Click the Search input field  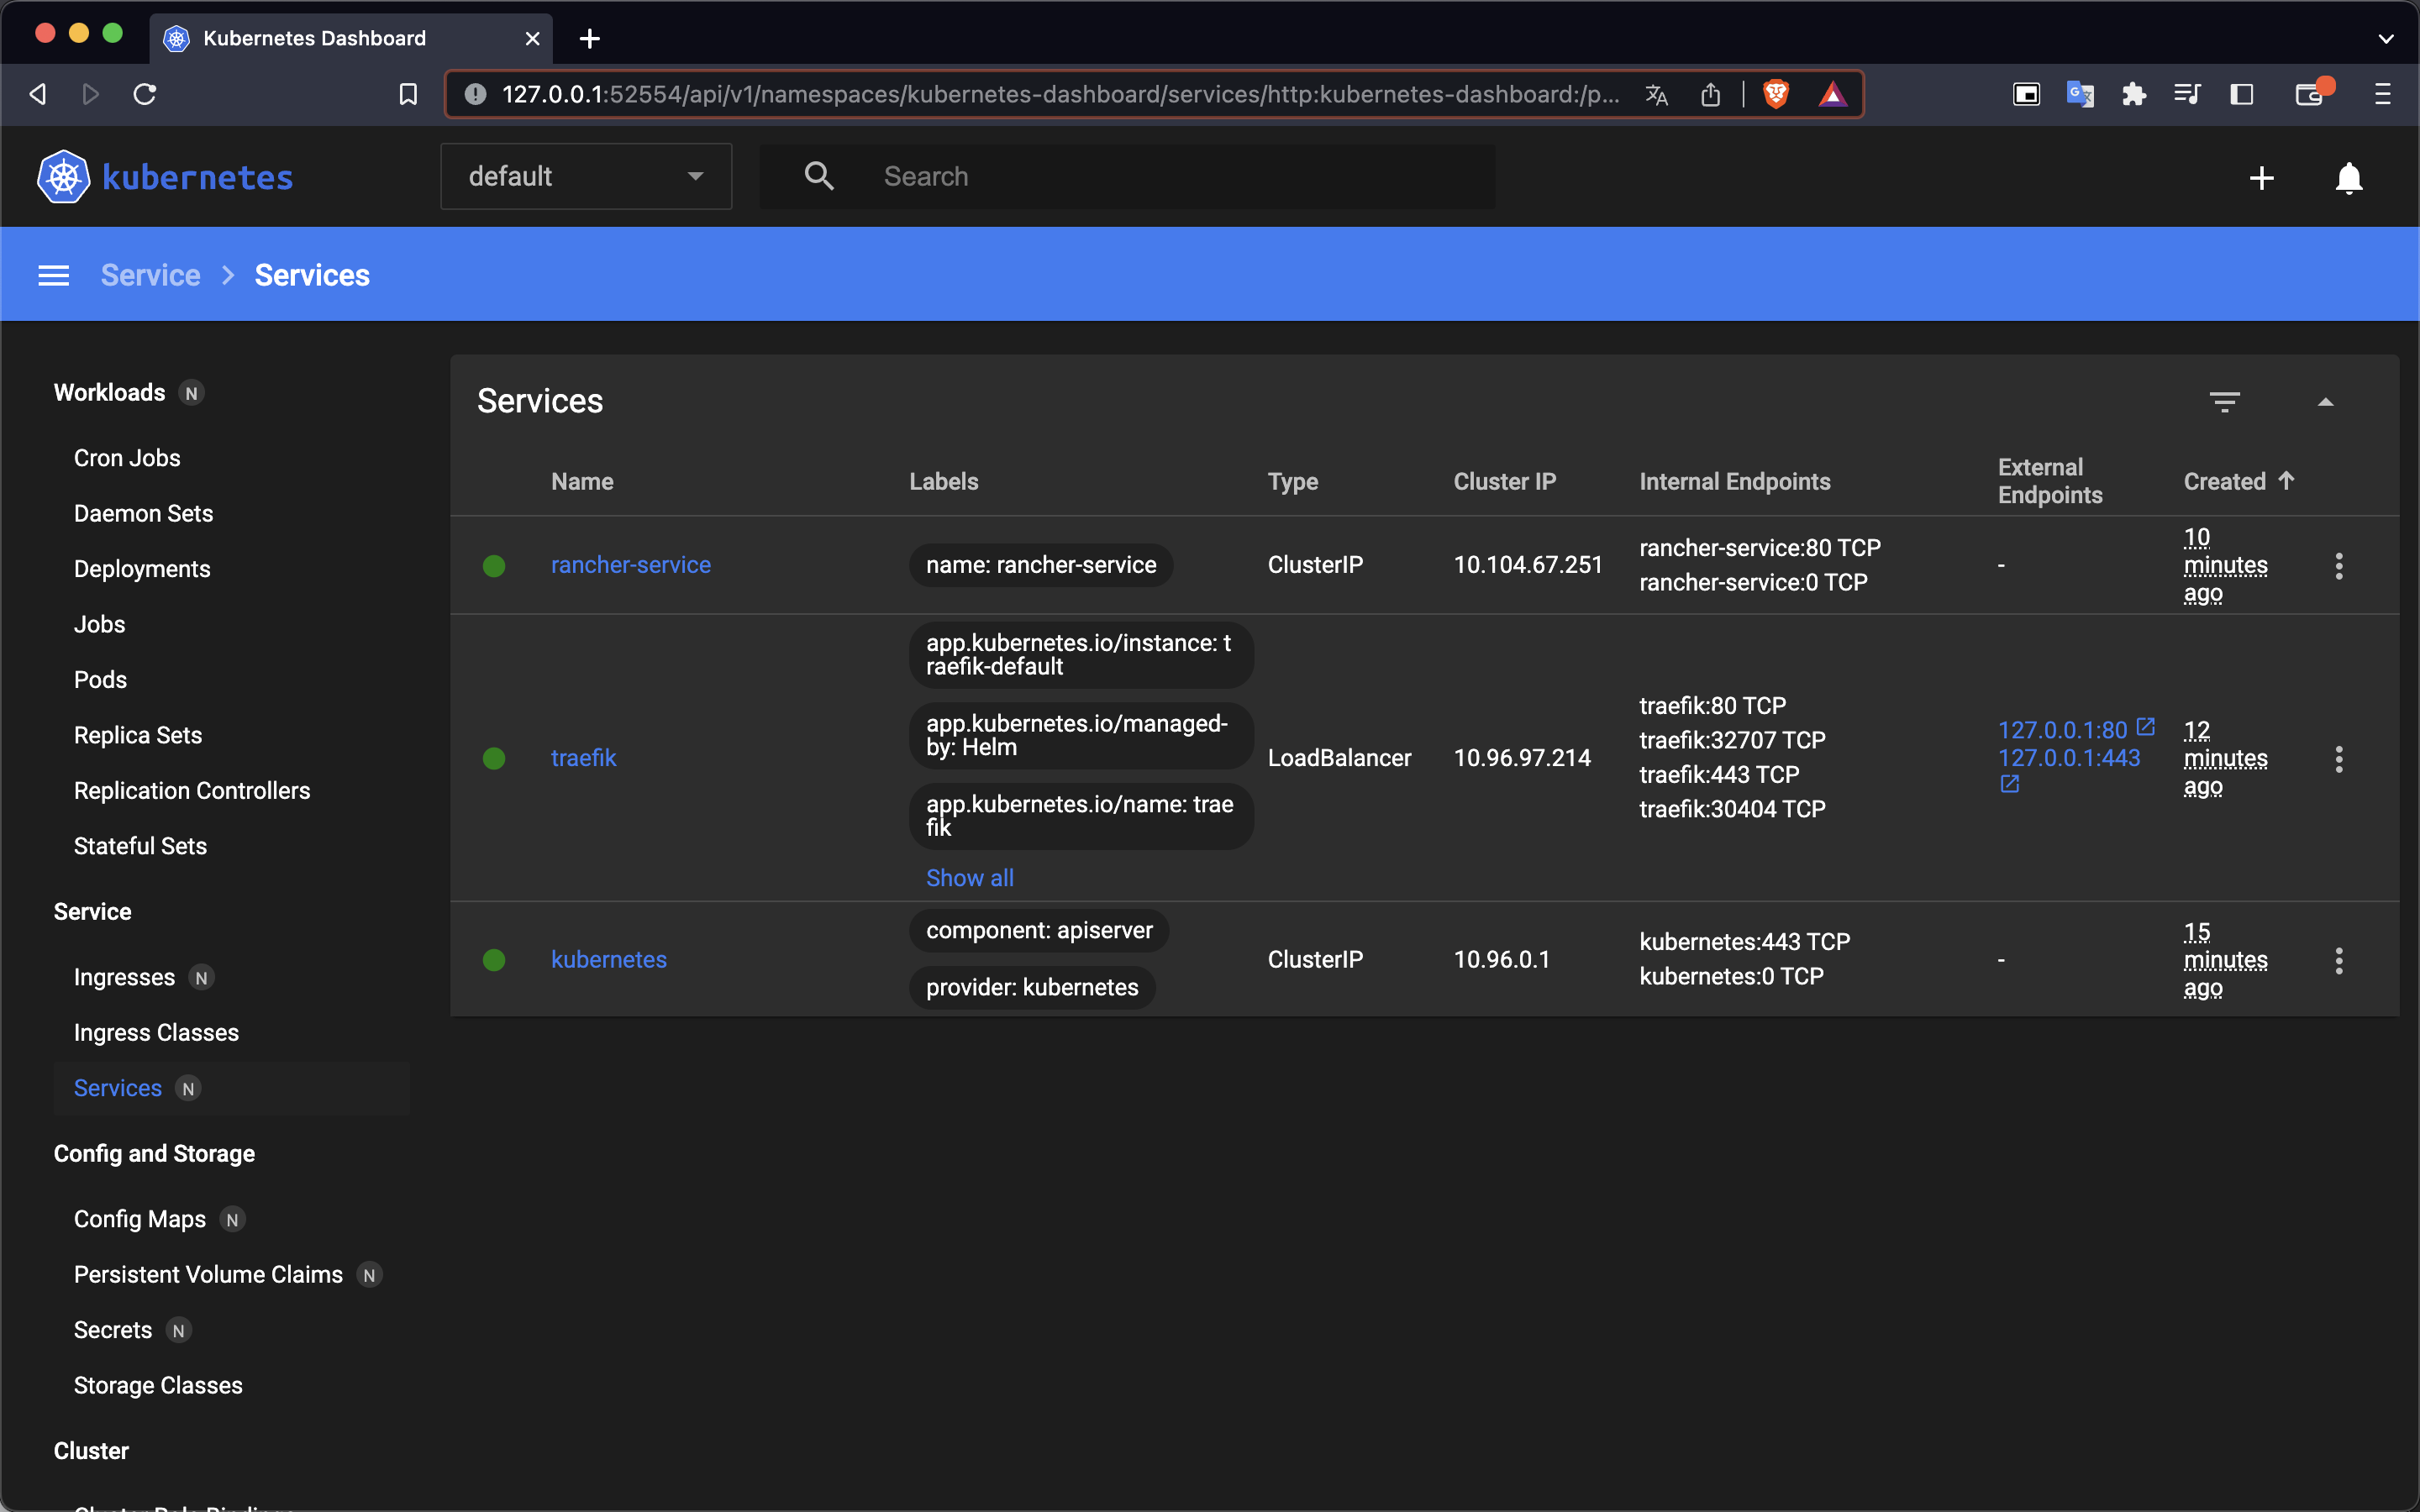tap(1128, 176)
